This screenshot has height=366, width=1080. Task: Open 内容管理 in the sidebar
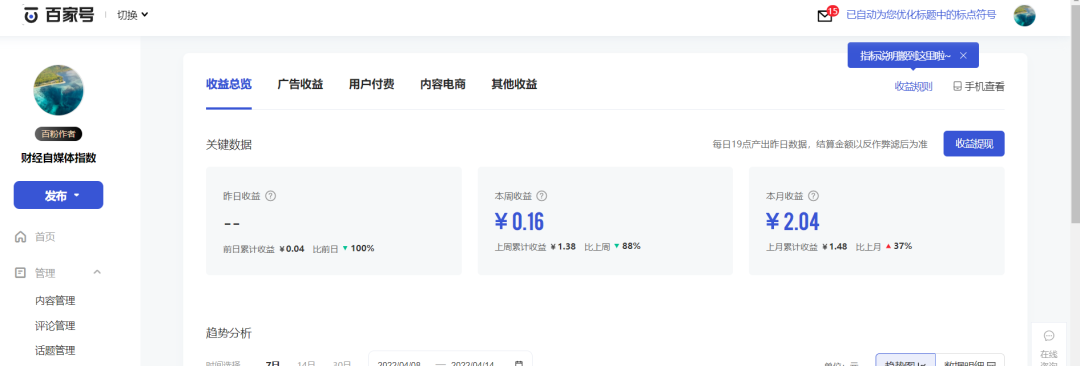(55, 301)
